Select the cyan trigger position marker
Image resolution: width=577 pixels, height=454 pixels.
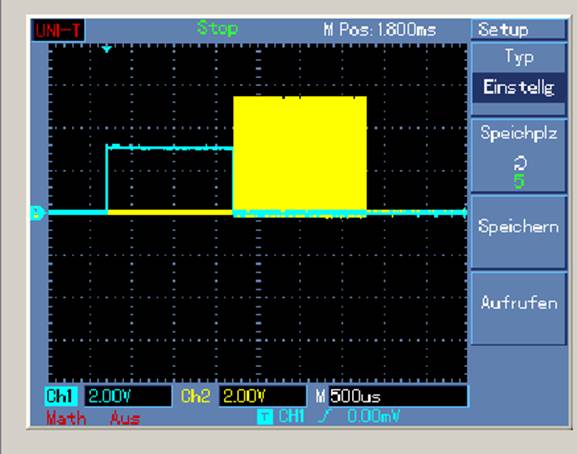107,49
